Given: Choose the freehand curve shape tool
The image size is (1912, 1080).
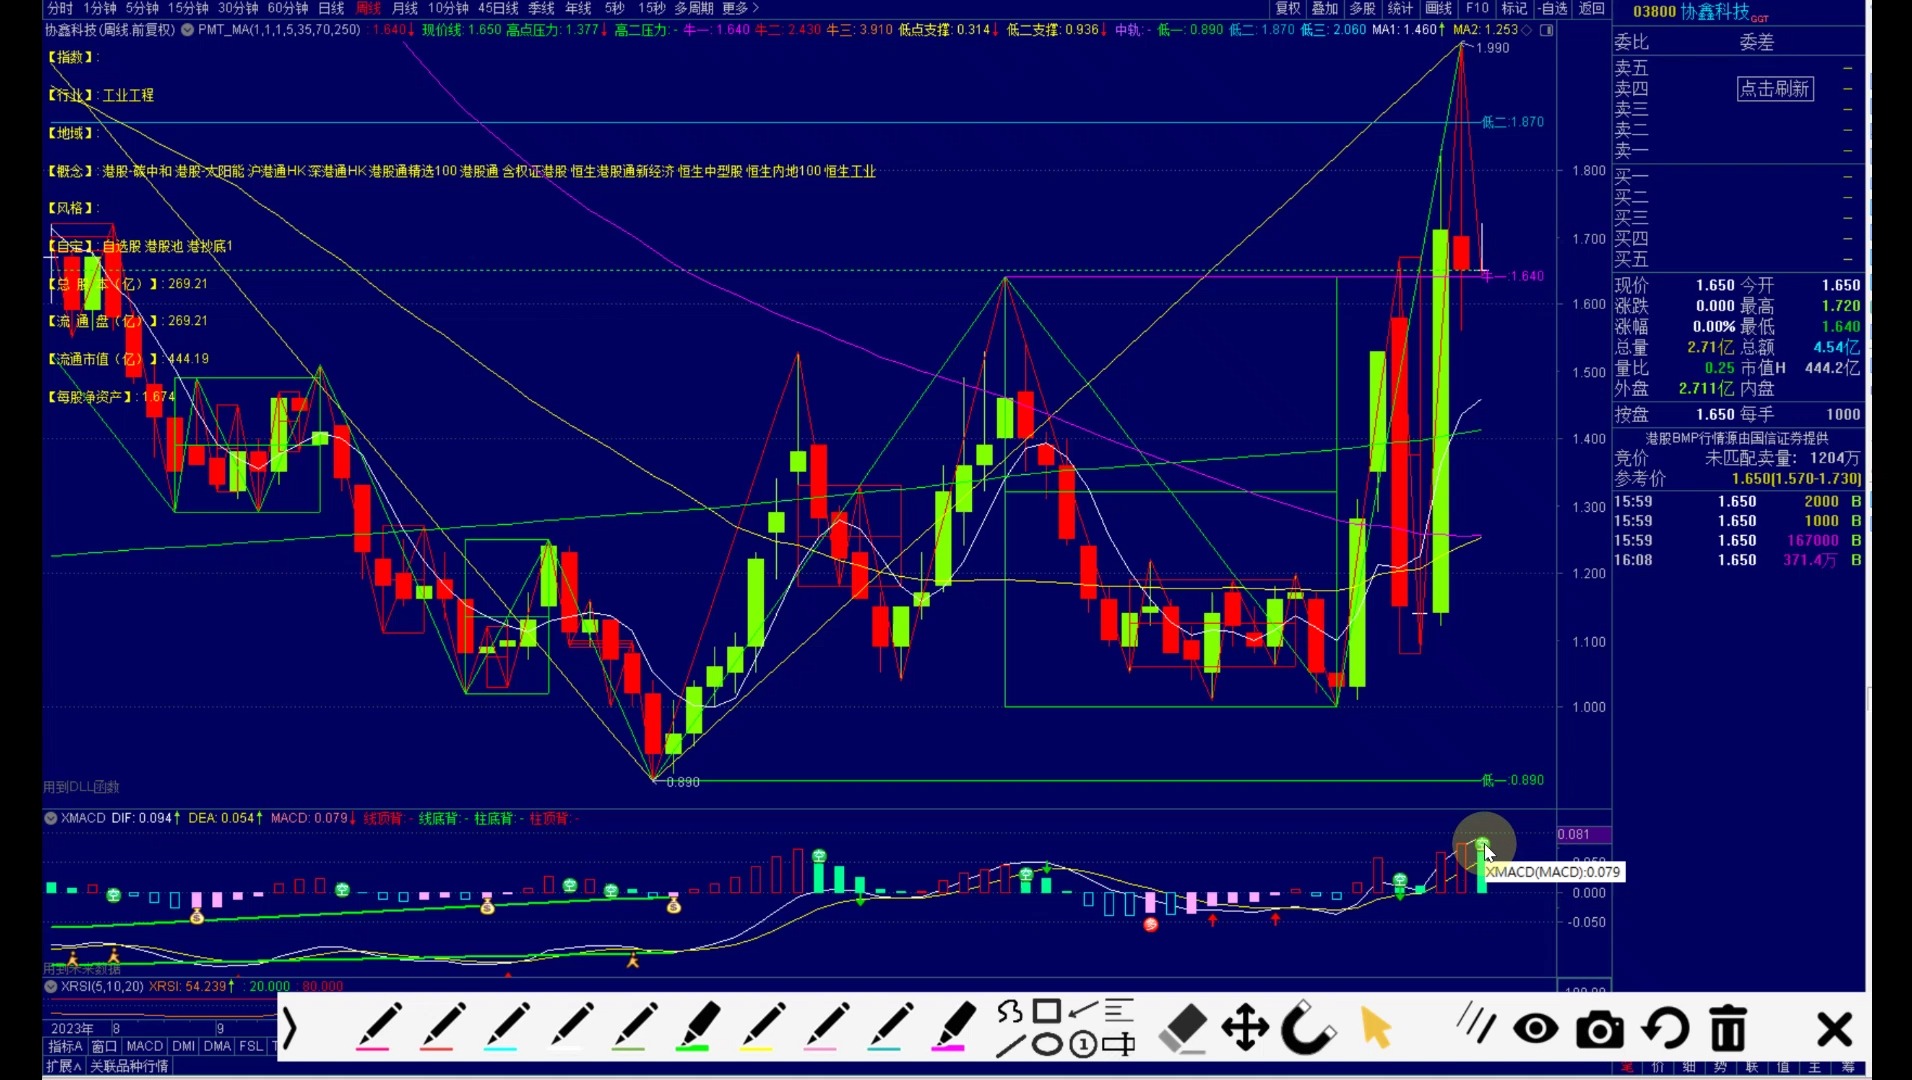Looking at the screenshot, I should [x=1010, y=1012].
